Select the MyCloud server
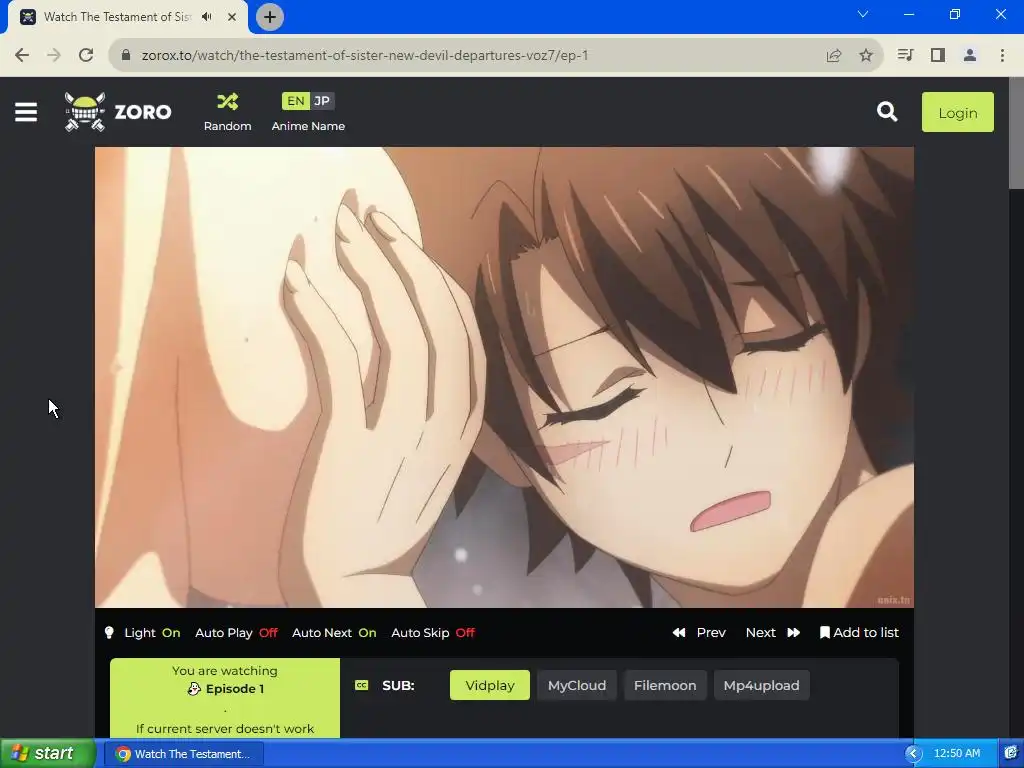 pos(577,685)
